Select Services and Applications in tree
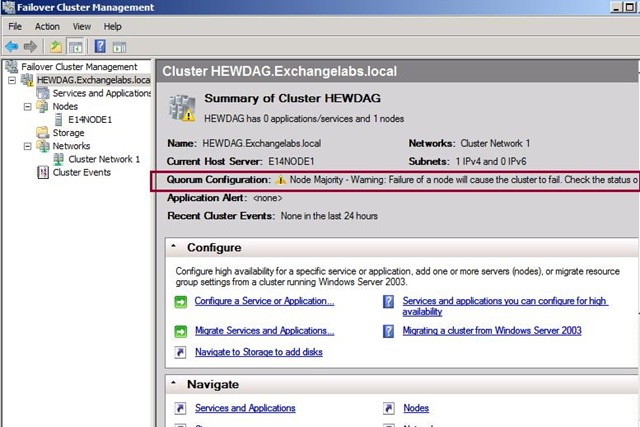Viewport: 640px width, 427px height. click(102, 93)
